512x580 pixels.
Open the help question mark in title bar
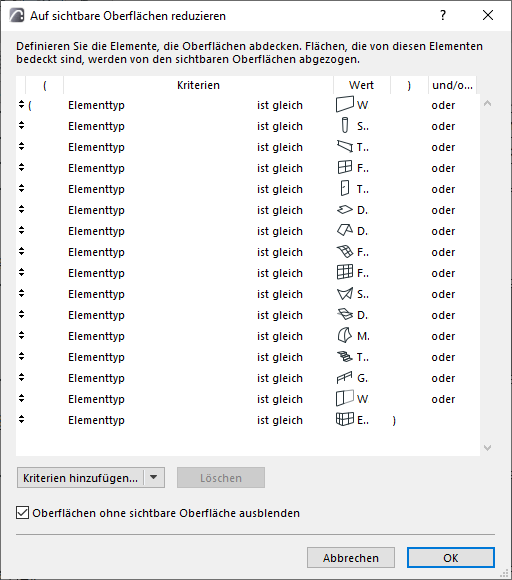[443, 16]
